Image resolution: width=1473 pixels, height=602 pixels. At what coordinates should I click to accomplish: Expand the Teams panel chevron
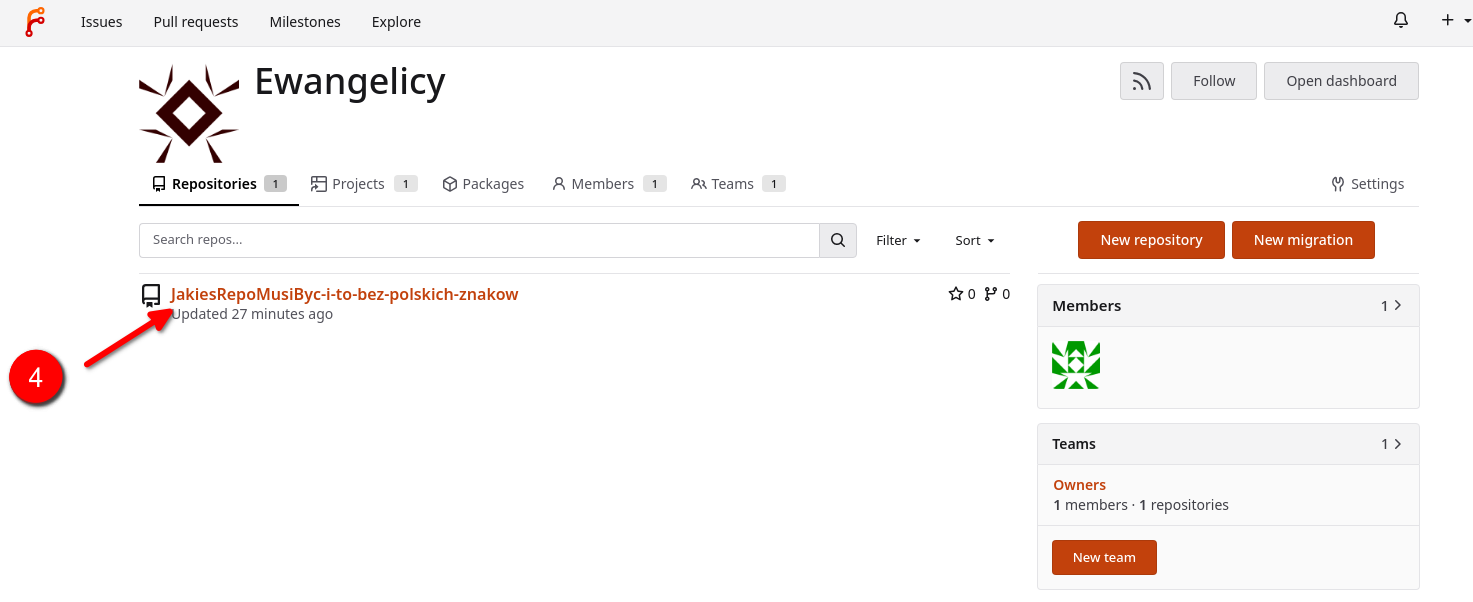point(1398,443)
